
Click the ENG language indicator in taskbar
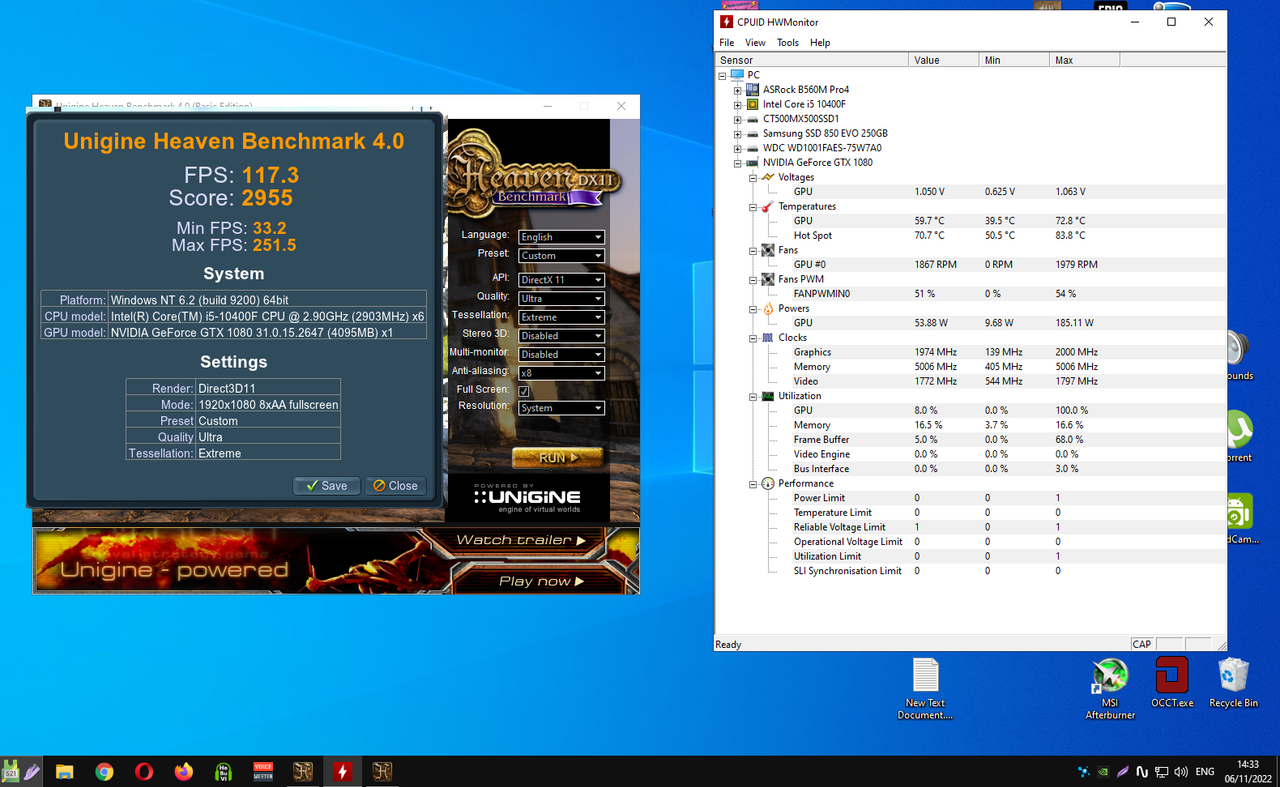pos(1205,771)
